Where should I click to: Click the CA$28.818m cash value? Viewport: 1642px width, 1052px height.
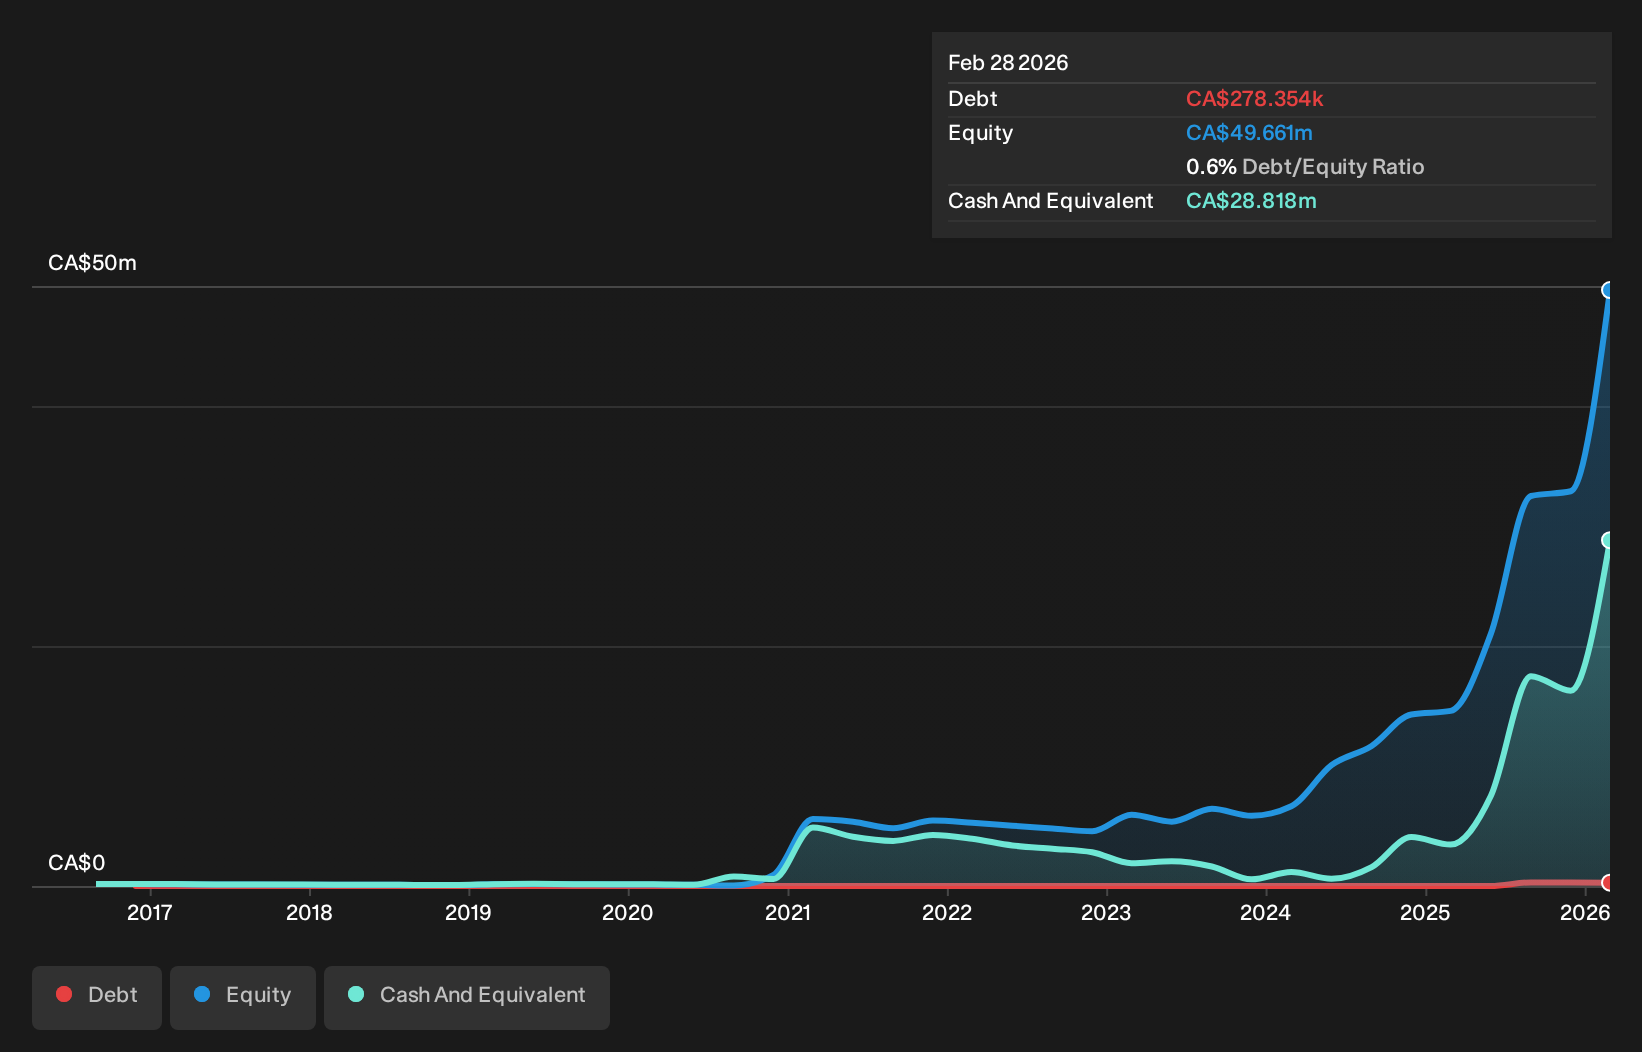click(1251, 201)
